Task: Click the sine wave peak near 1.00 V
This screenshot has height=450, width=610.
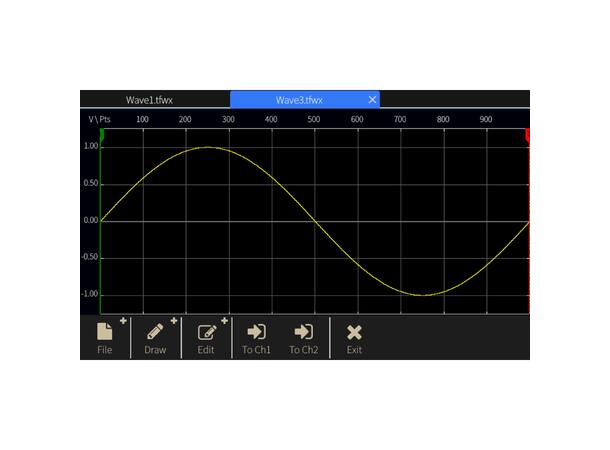Action: tap(208, 147)
